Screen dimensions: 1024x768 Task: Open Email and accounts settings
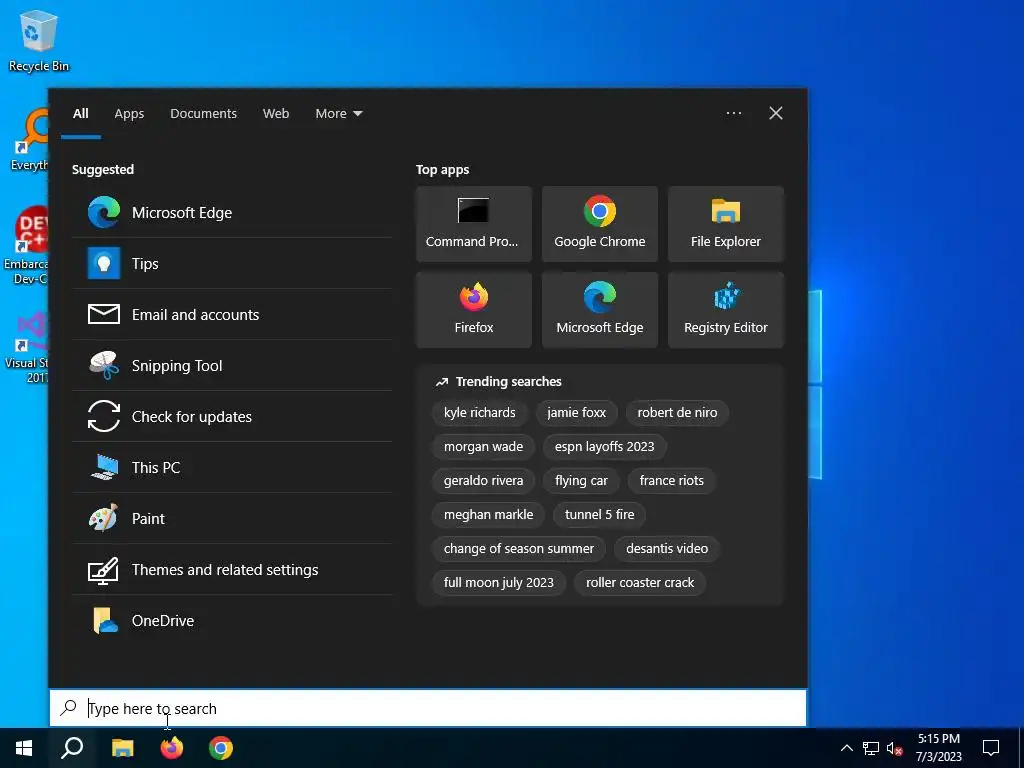pos(232,314)
